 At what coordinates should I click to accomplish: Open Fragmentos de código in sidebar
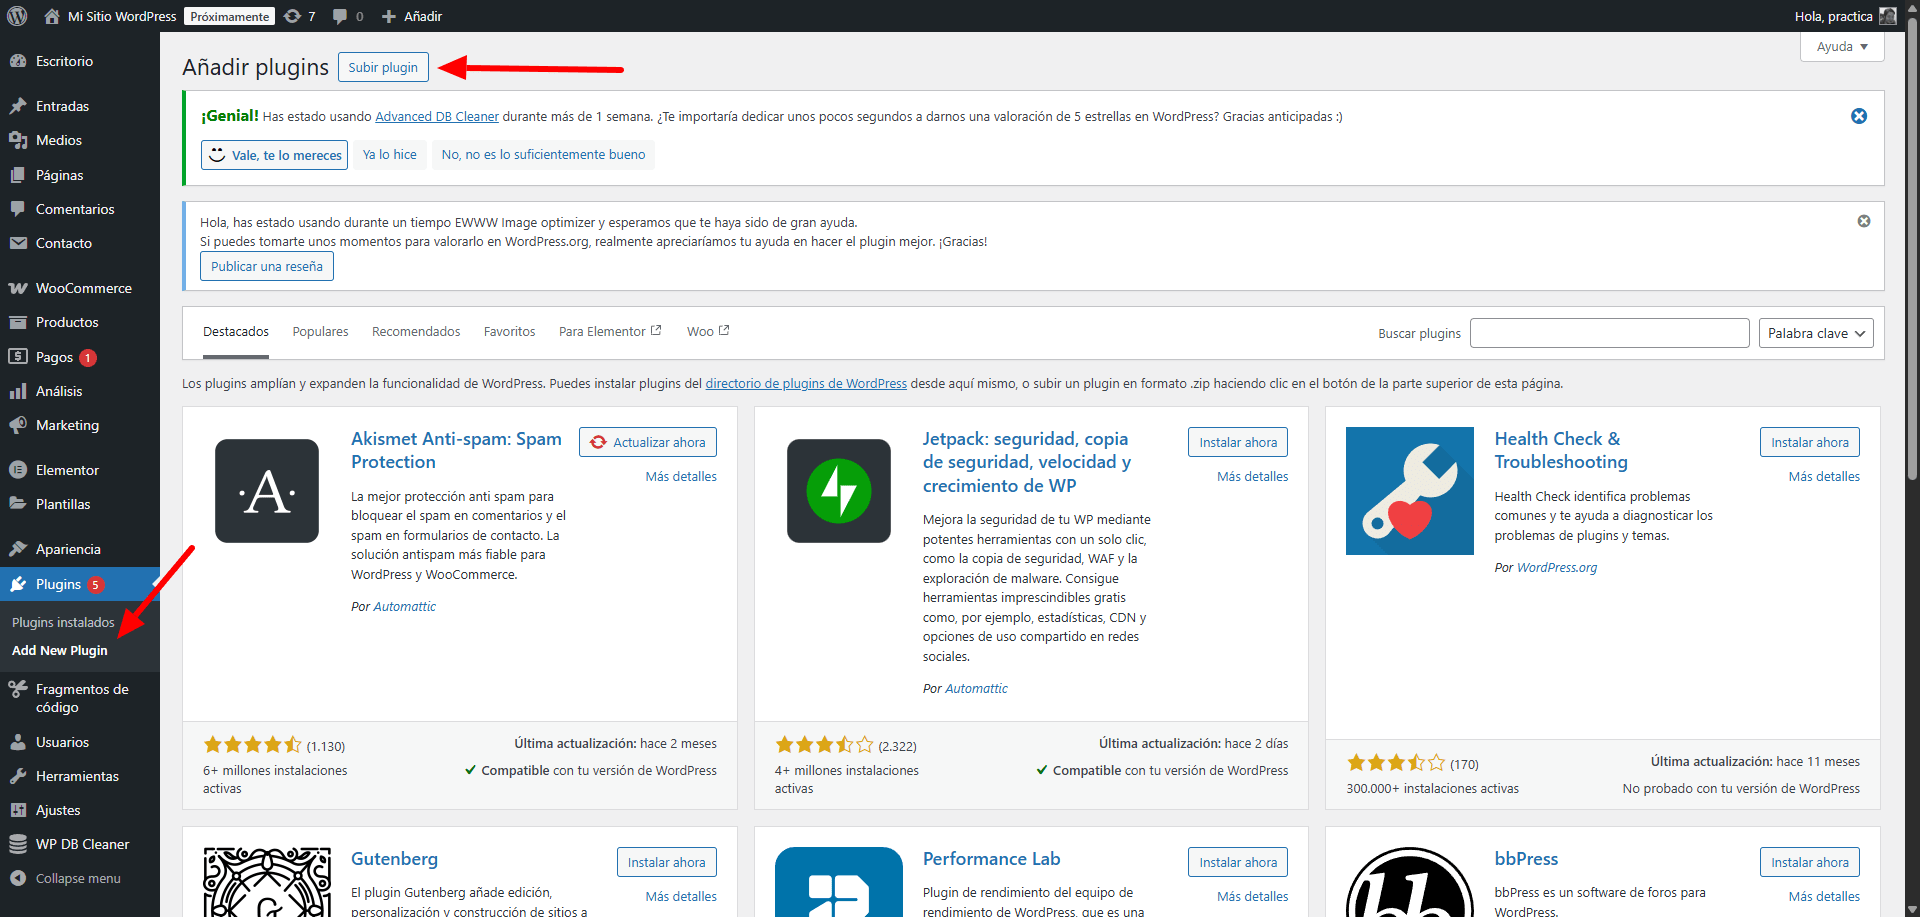point(80,698)
